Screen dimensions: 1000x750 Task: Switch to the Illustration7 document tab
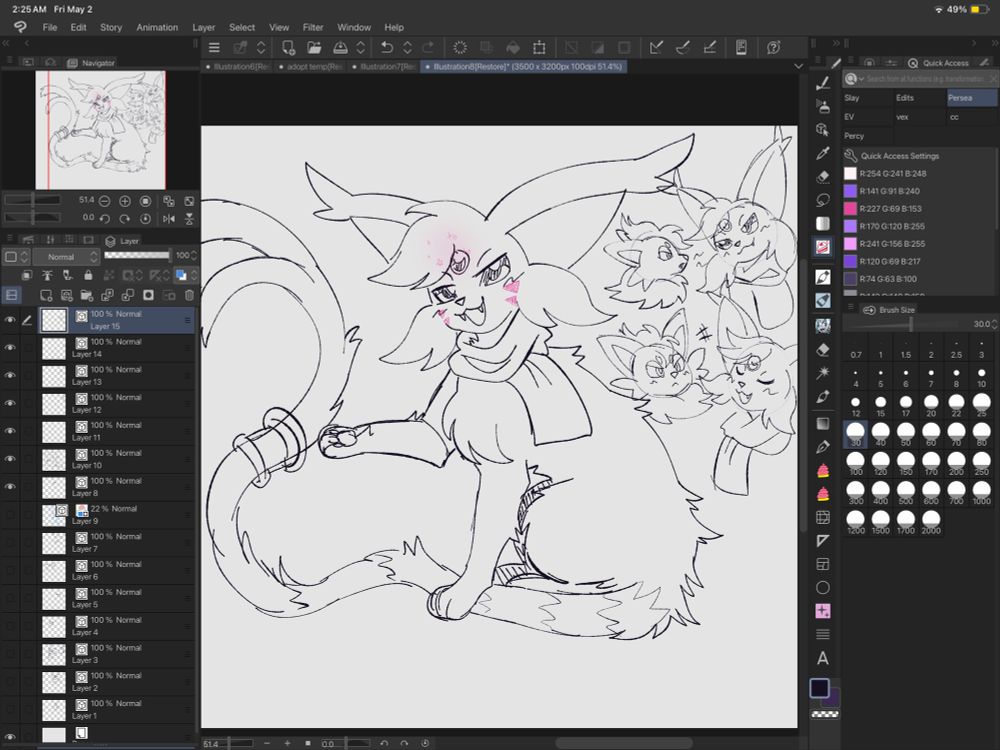point(385,66)
